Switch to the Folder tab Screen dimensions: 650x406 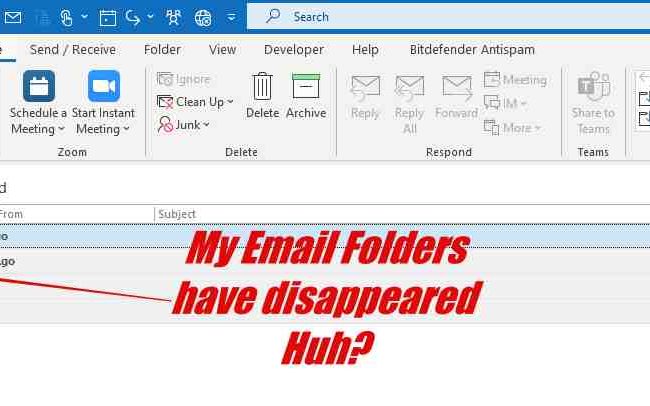(162, 50)
